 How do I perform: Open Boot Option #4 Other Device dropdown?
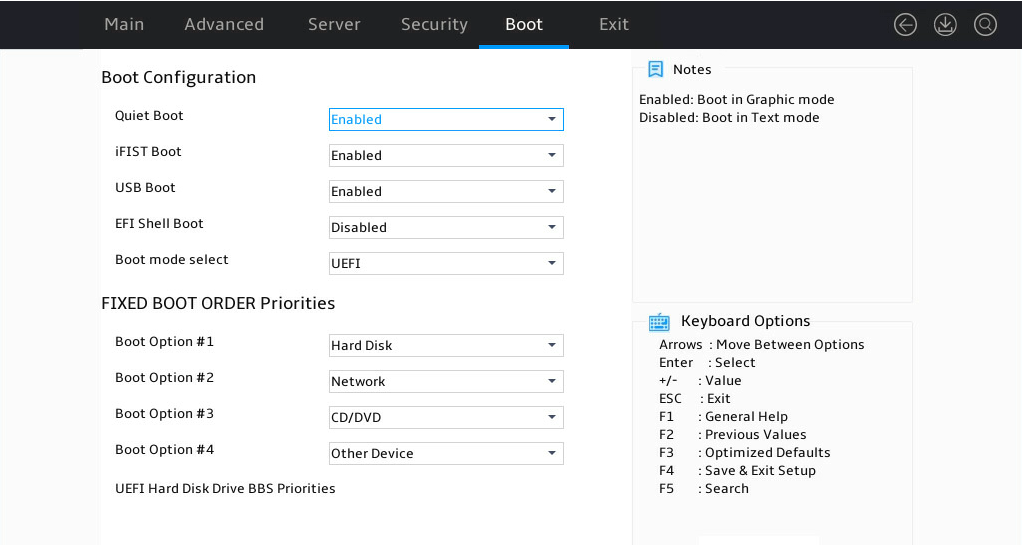coord(446,453)
